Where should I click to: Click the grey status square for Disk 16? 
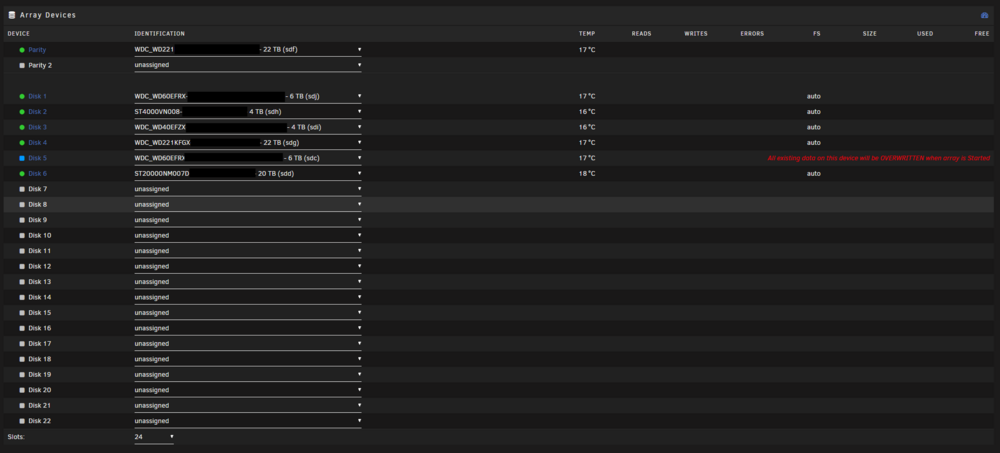click(x=22, y=328)
